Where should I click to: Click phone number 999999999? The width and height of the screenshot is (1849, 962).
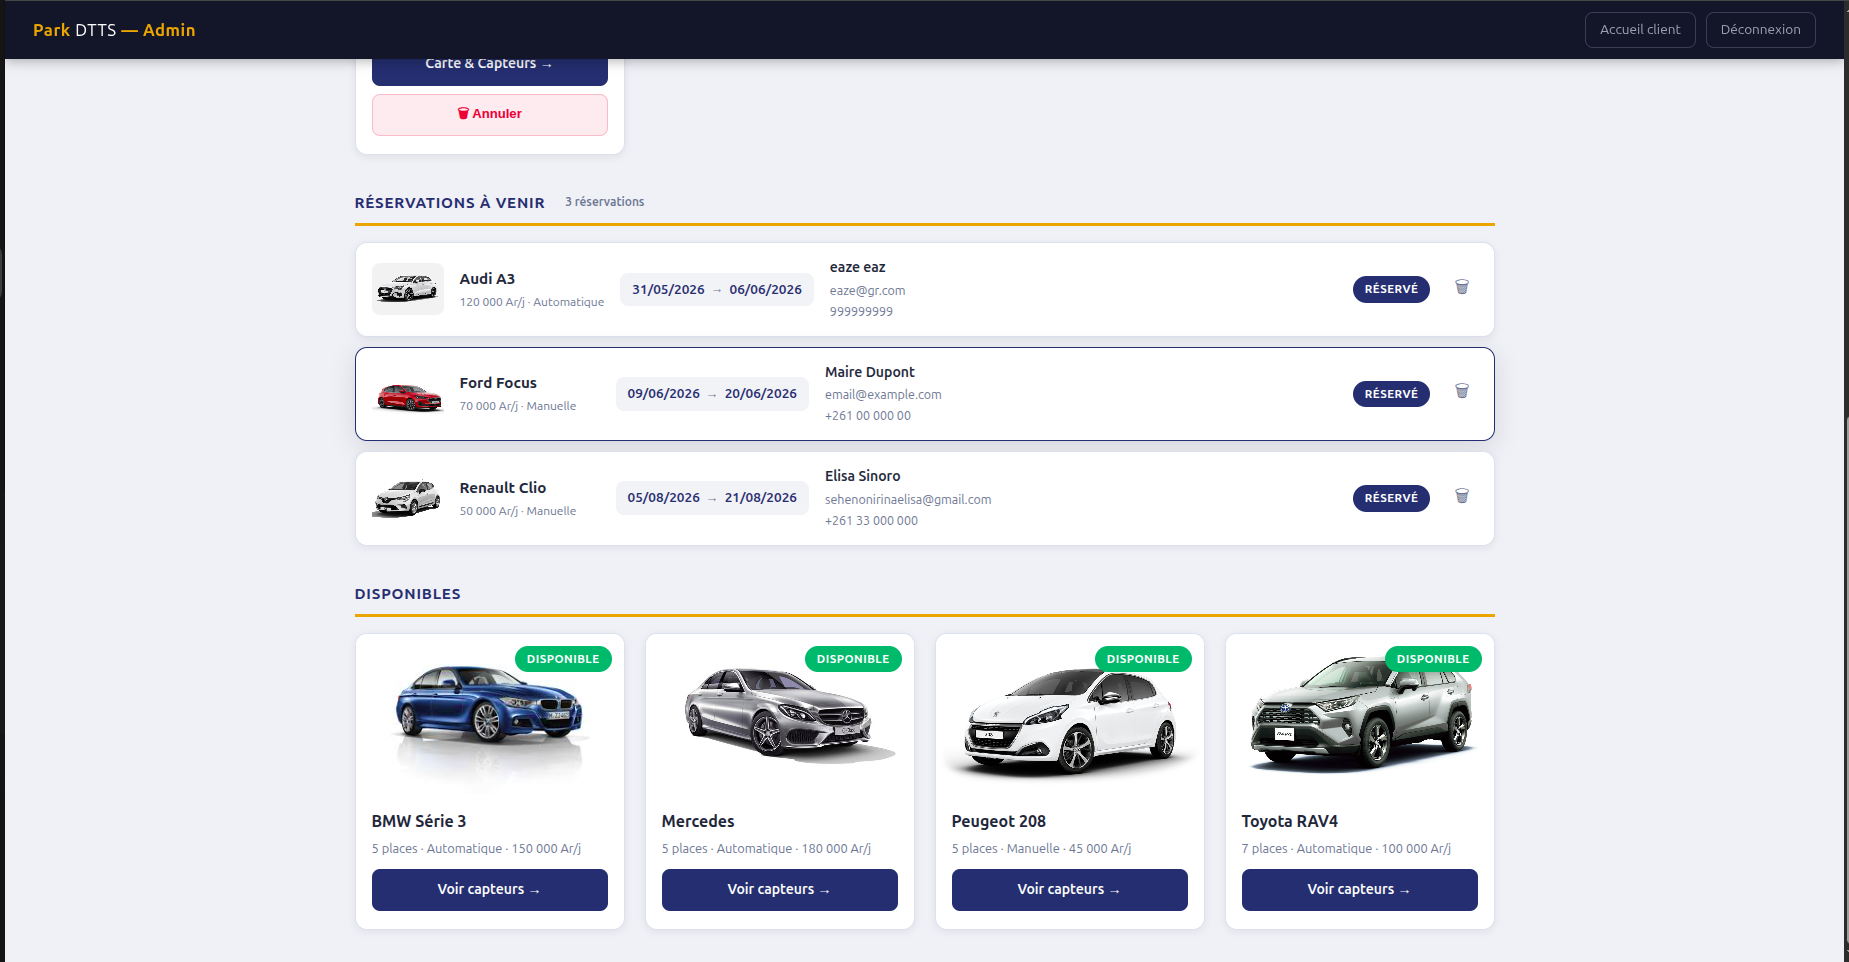[861, 312]
